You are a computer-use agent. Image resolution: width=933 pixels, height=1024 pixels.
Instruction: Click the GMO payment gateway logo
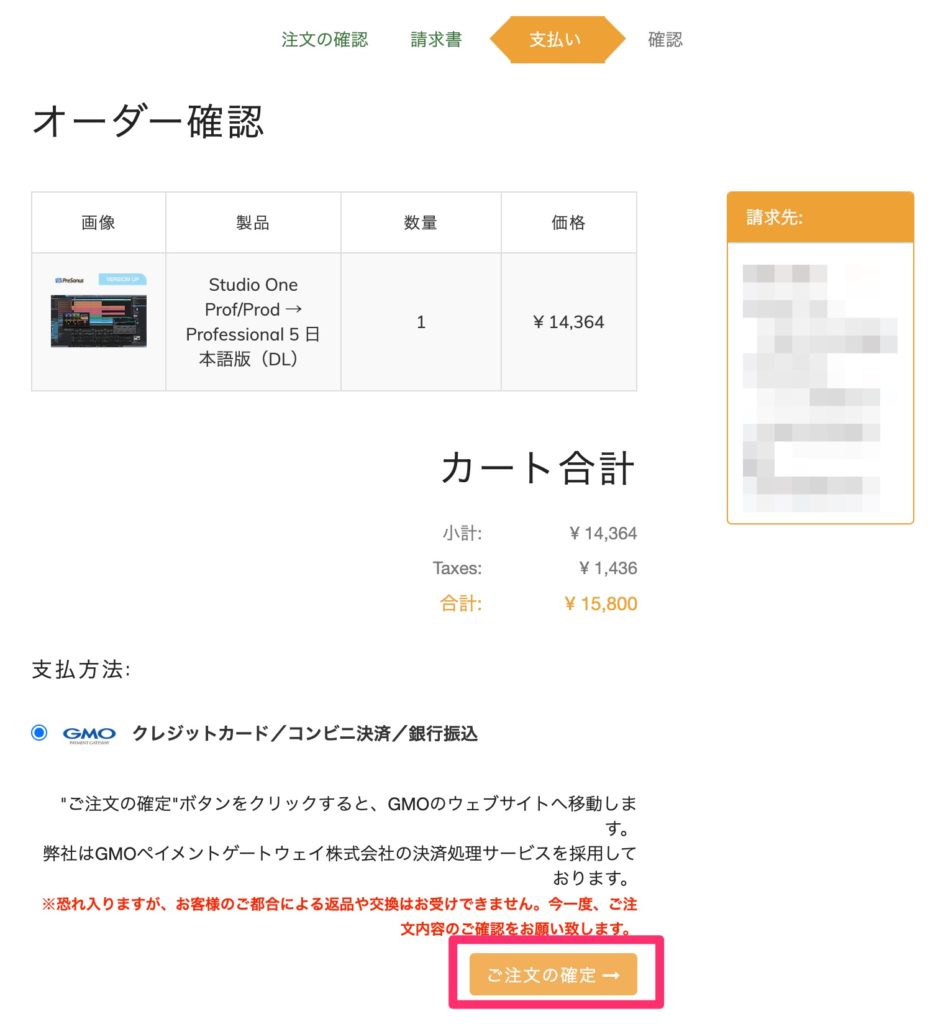tap(89, 735)
